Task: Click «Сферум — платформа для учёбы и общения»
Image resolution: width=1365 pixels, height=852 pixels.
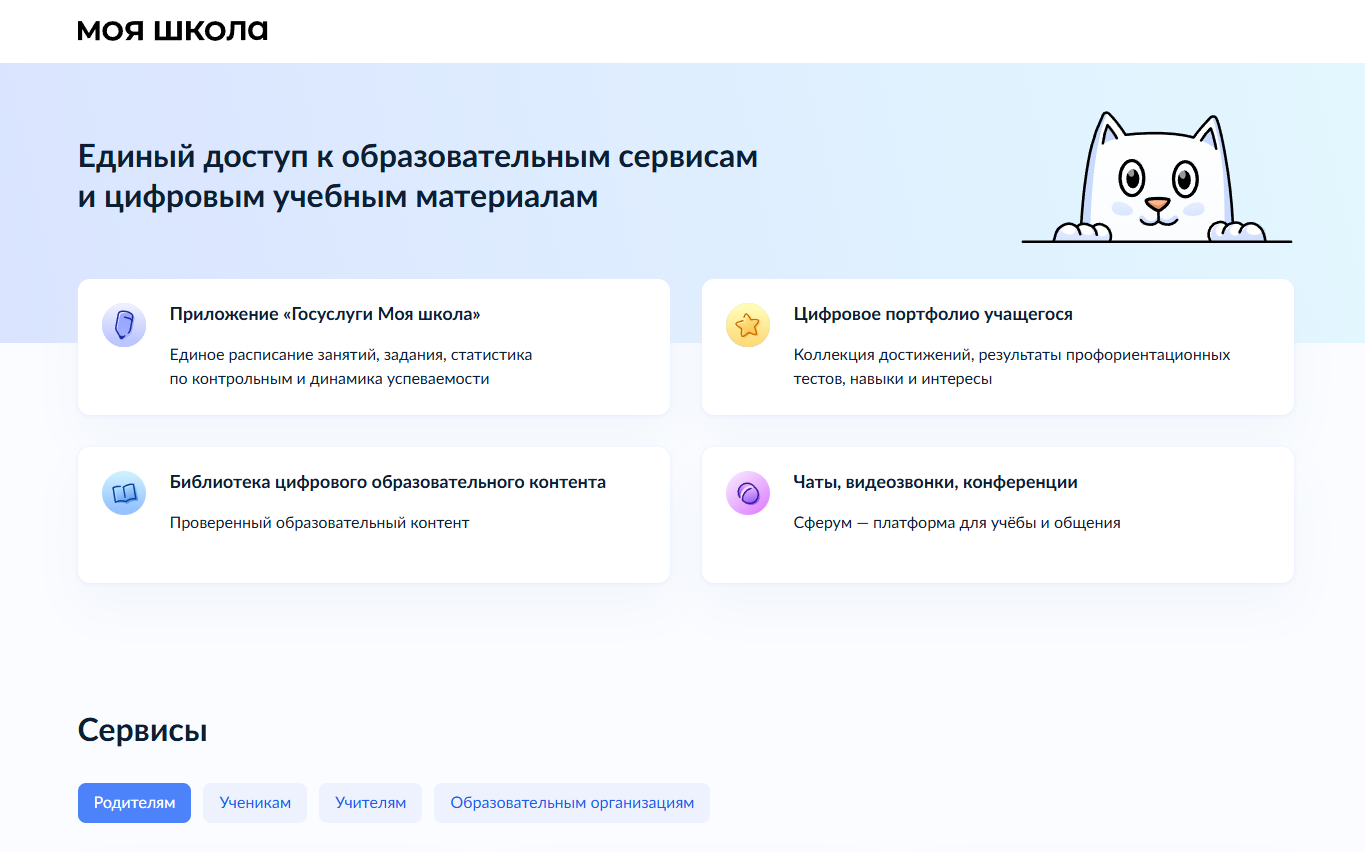Action: pyautogui.click(x=957, y=523)
